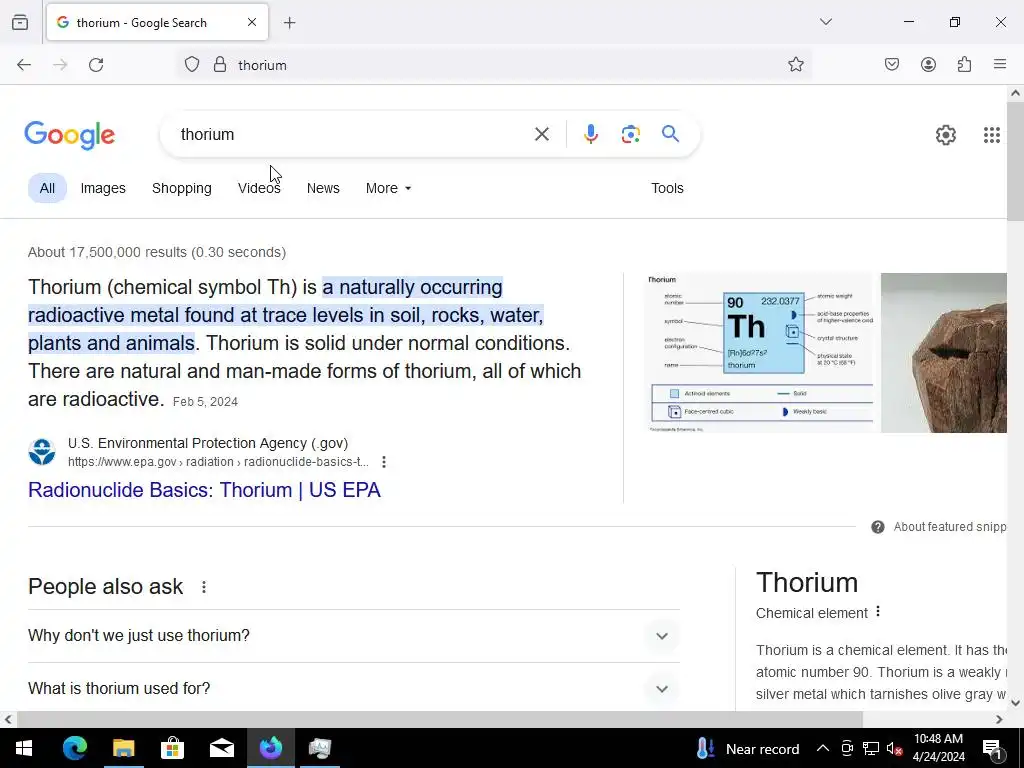Bookmark this page with the star
The width and height of the screenshot is (1024, 768).
(795, 64)
